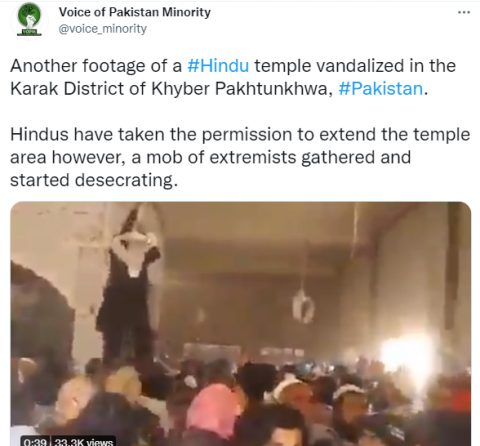
Task: Click the 33.3K views counter
Action: [x=83, y=441]
